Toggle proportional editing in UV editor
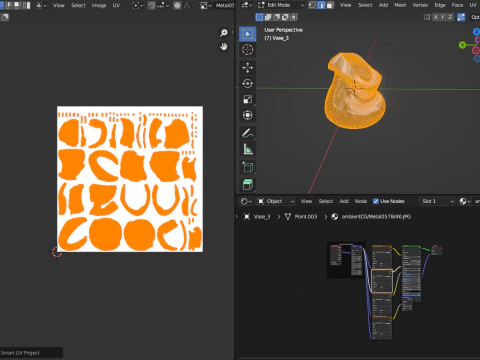Viewport: 480px width, 360px height. 177,5
